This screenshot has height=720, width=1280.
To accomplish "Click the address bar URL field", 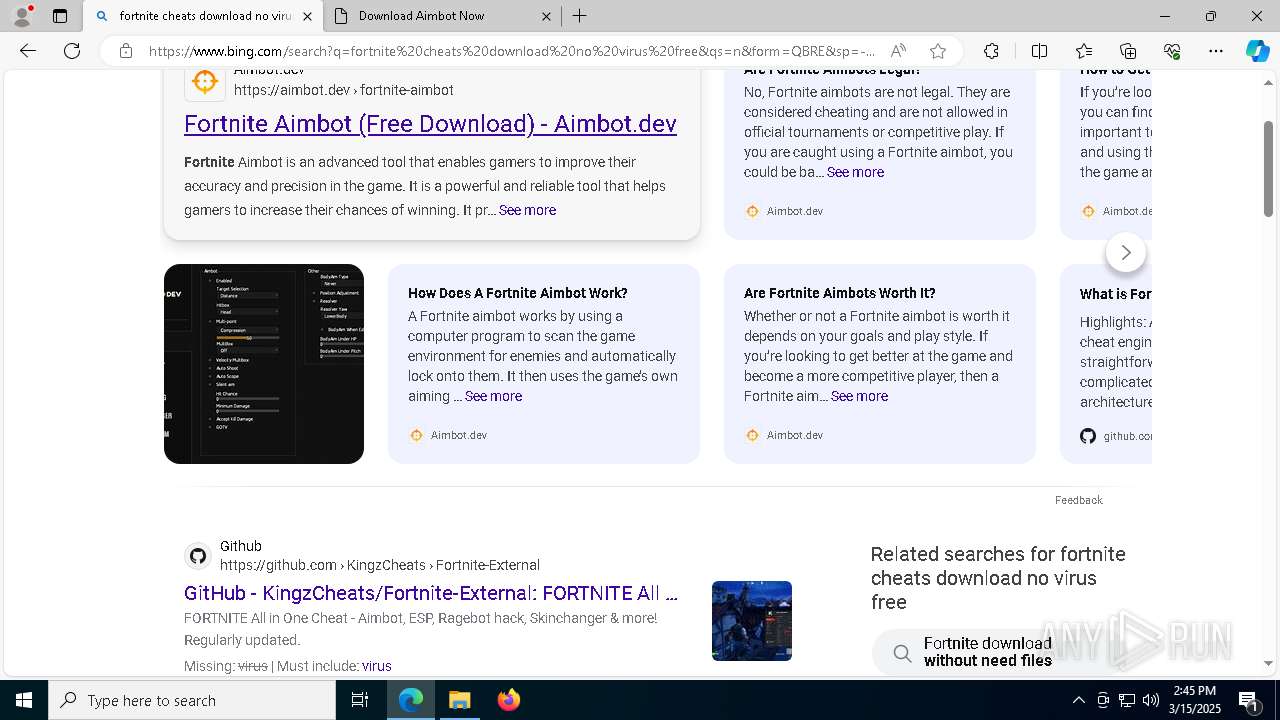I will point(512,51).
